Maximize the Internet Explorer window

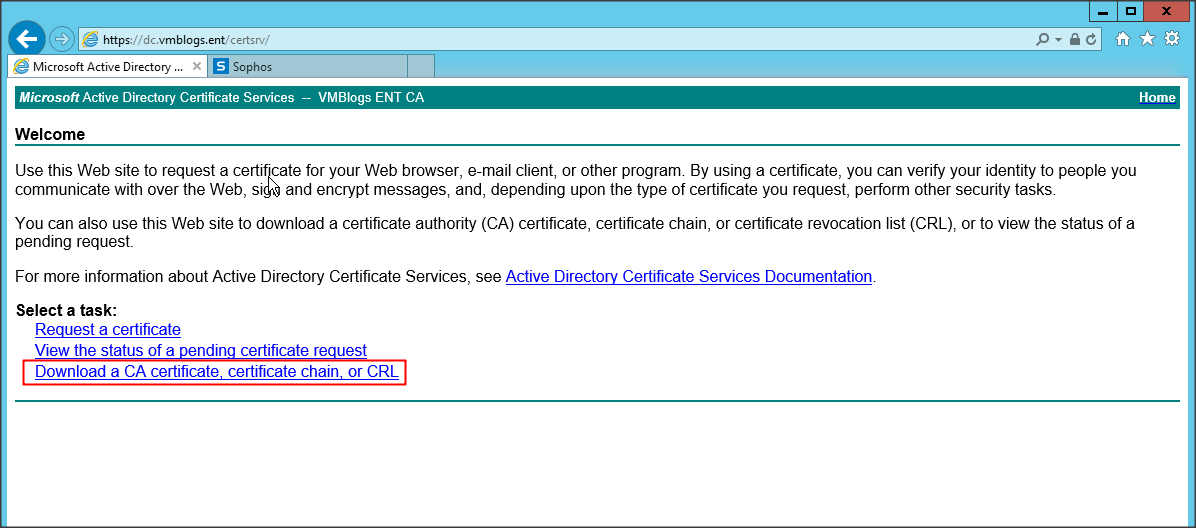coord(1131,10)
